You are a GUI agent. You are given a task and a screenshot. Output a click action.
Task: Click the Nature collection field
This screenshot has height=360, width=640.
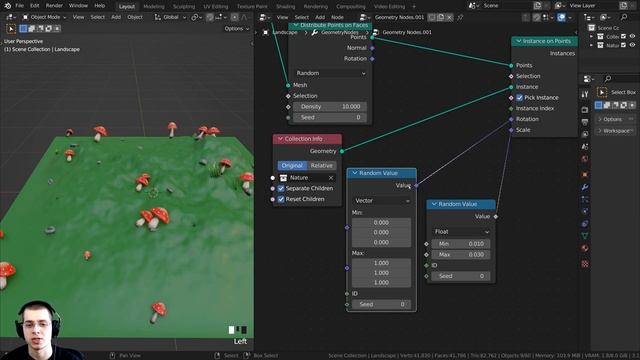[307, 178]
